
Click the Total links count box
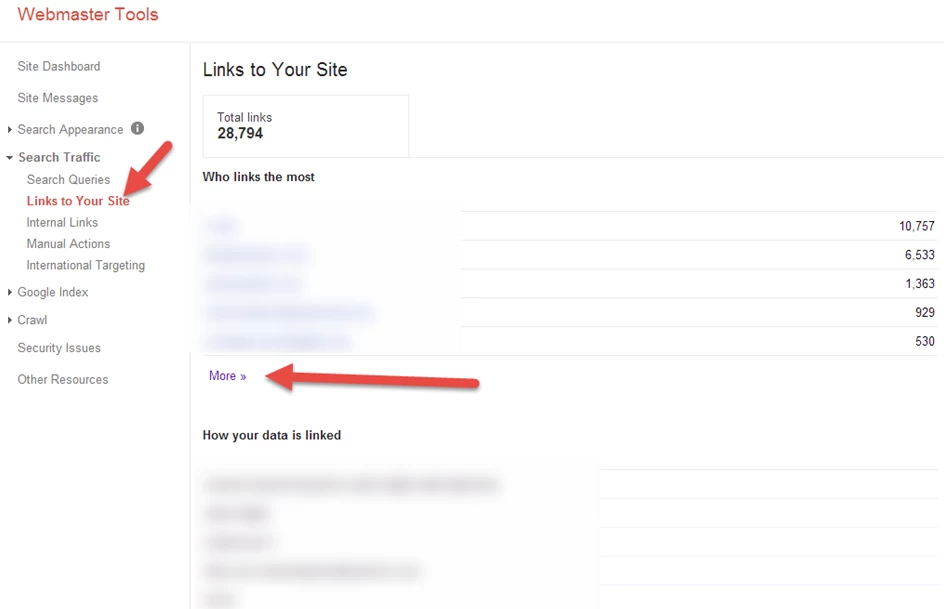pos(305,125)
